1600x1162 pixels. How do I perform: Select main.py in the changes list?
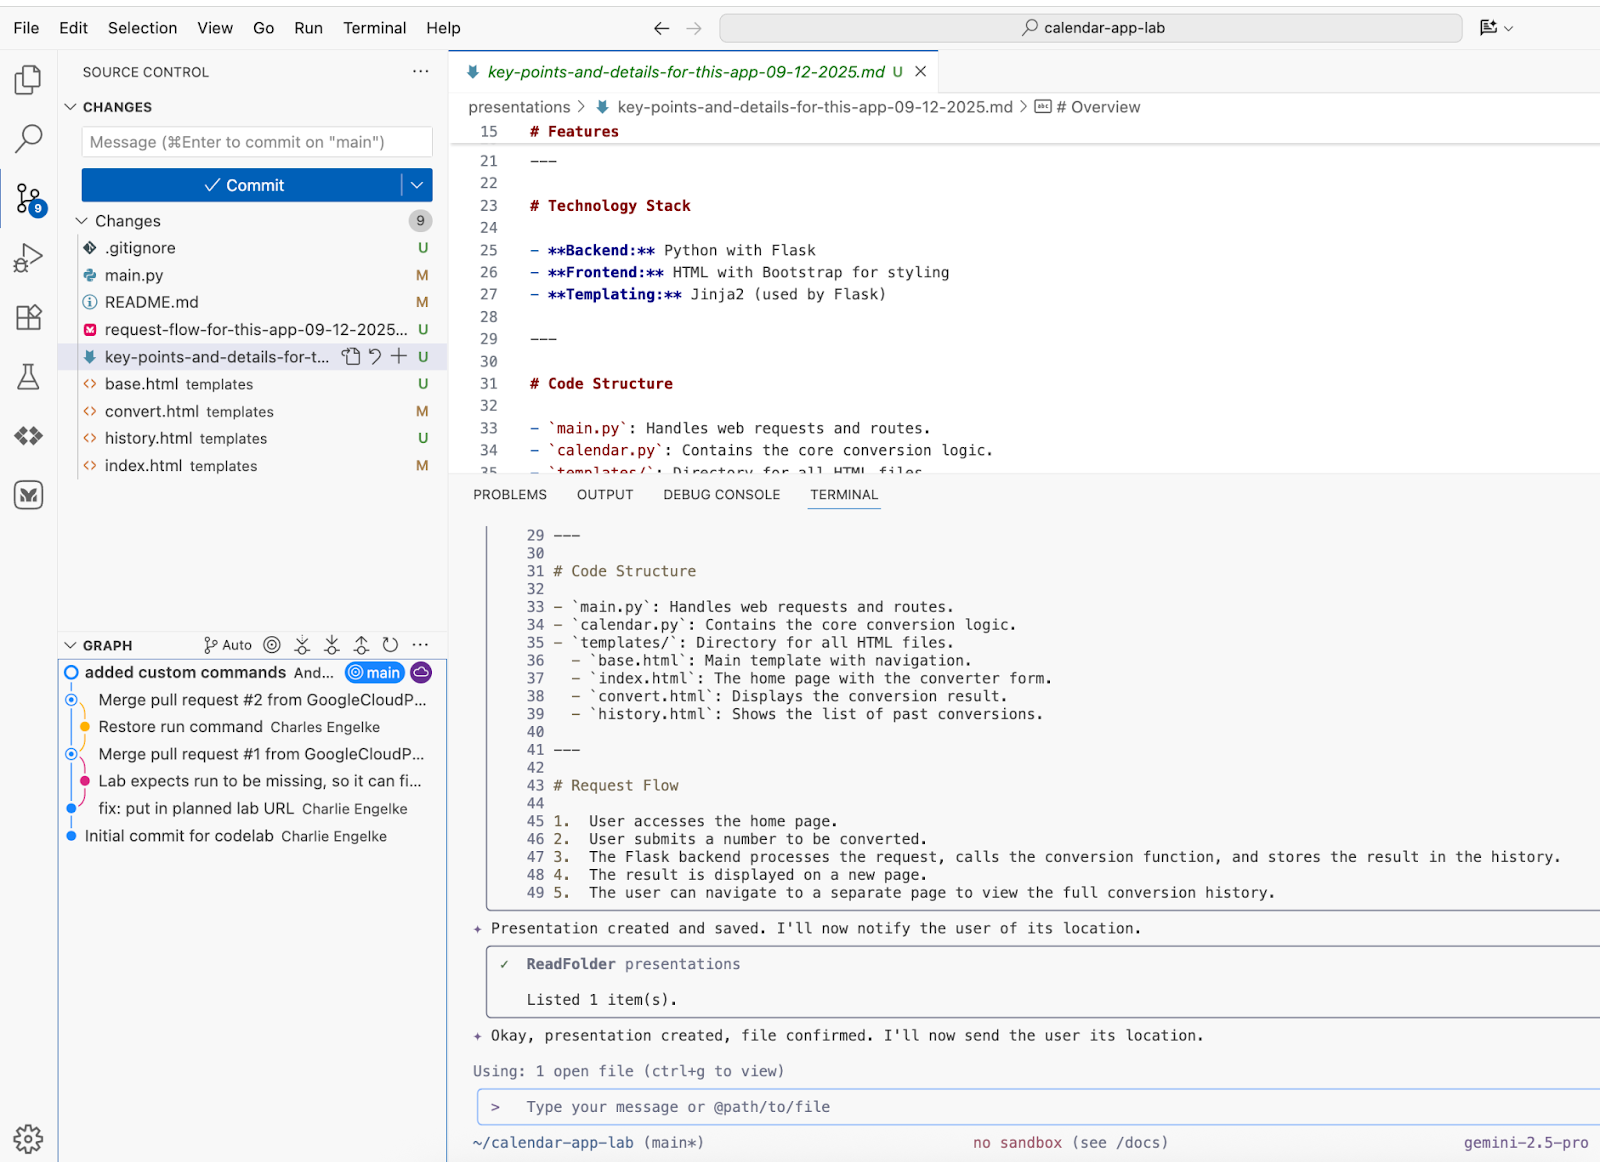tap(134, 275)
